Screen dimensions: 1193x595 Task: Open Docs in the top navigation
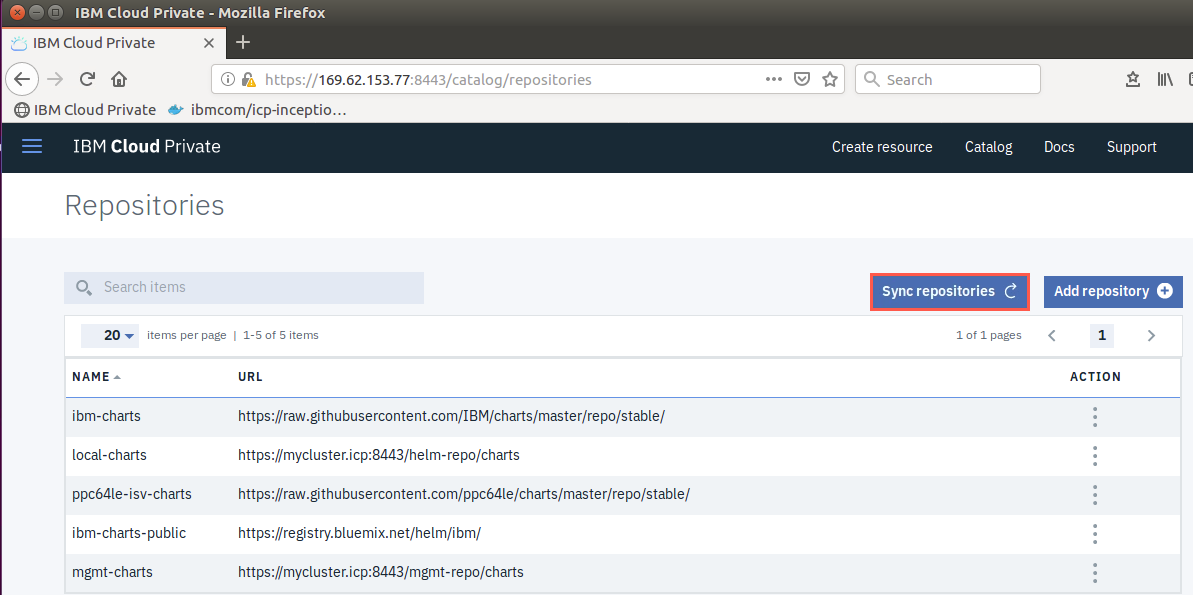tap(1059, 147)
